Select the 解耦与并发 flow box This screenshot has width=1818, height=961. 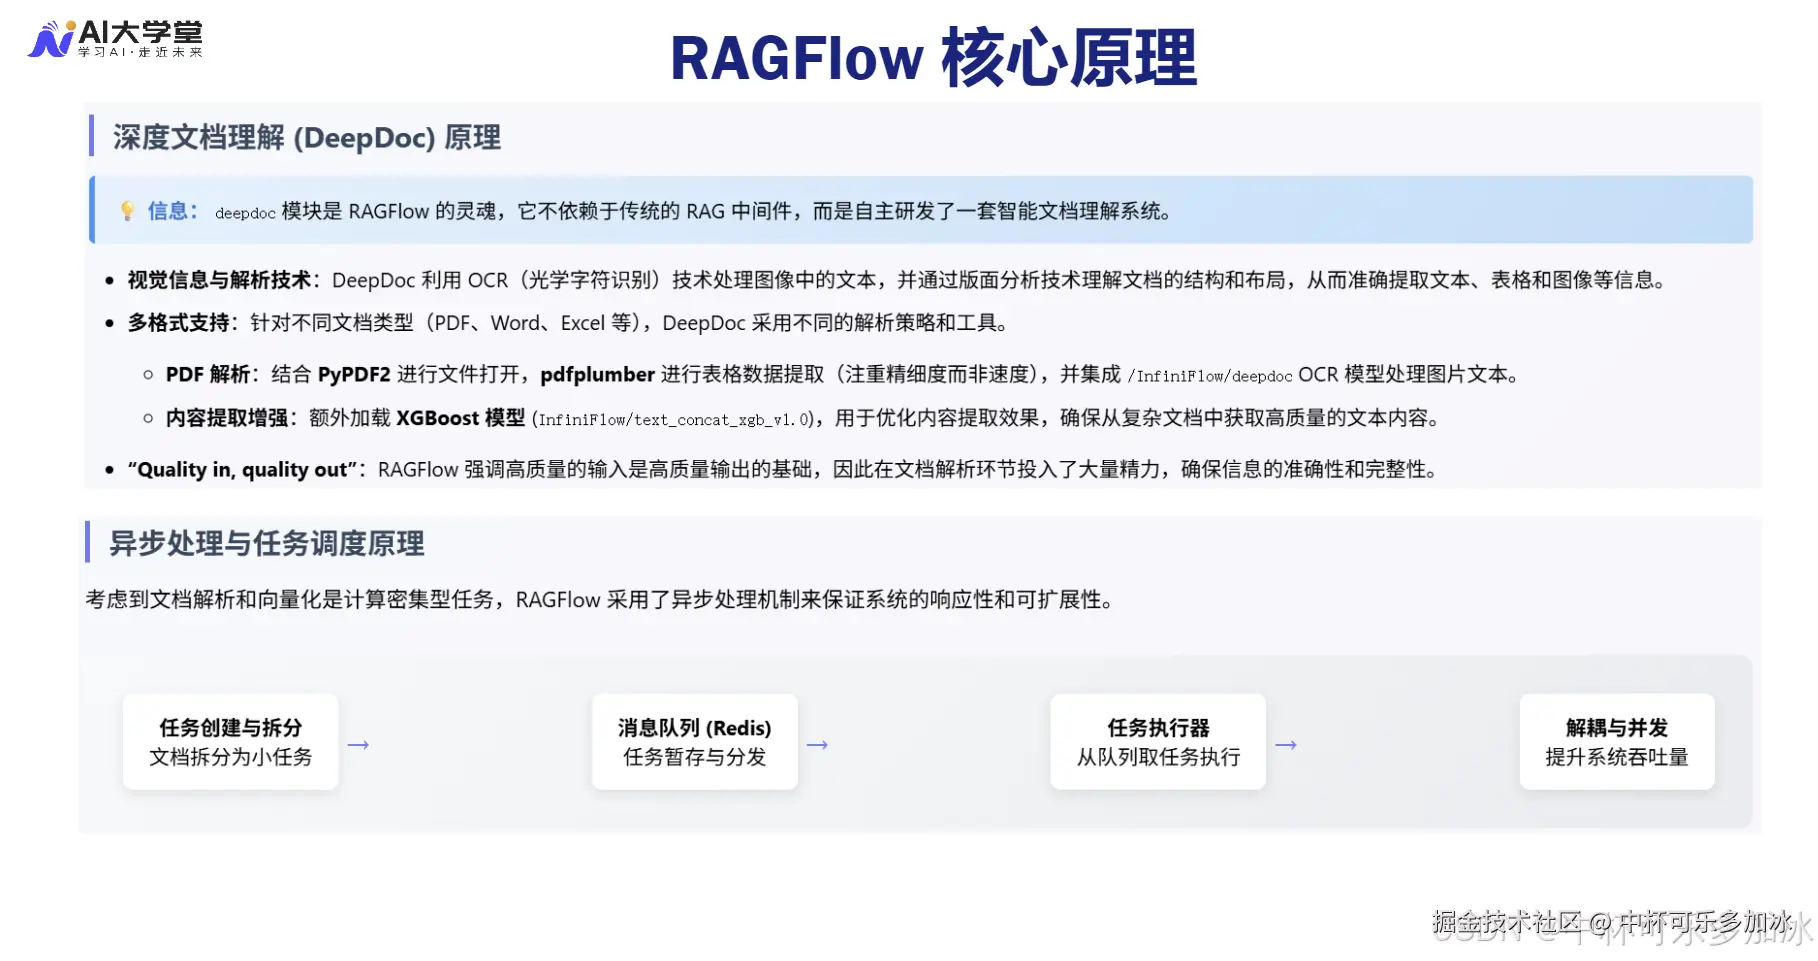1617,742
